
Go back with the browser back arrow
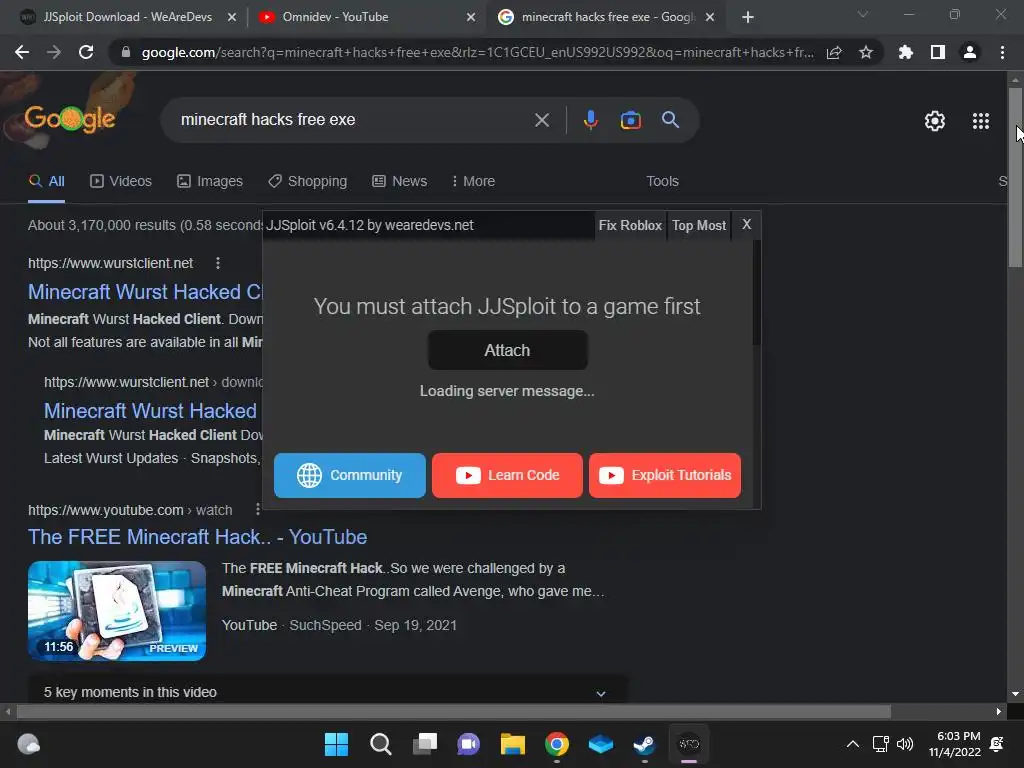(22, 52)
